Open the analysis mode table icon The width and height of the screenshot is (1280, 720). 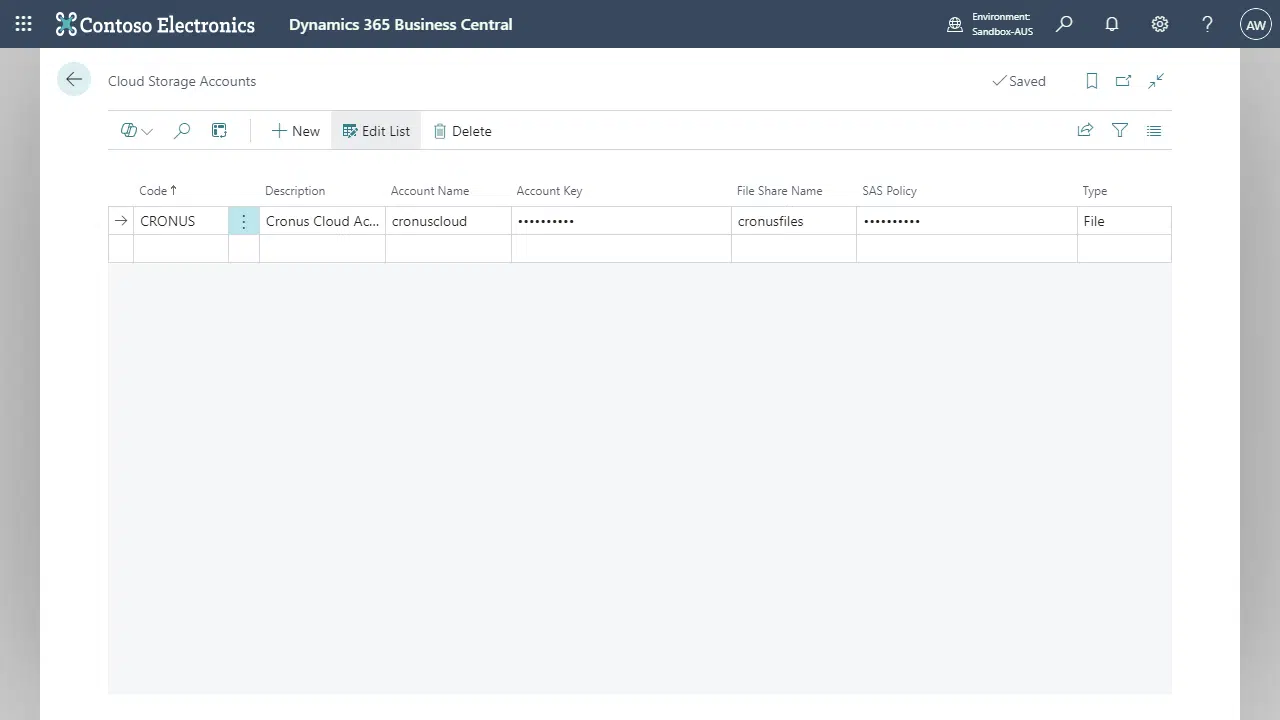tap(219, 131)
